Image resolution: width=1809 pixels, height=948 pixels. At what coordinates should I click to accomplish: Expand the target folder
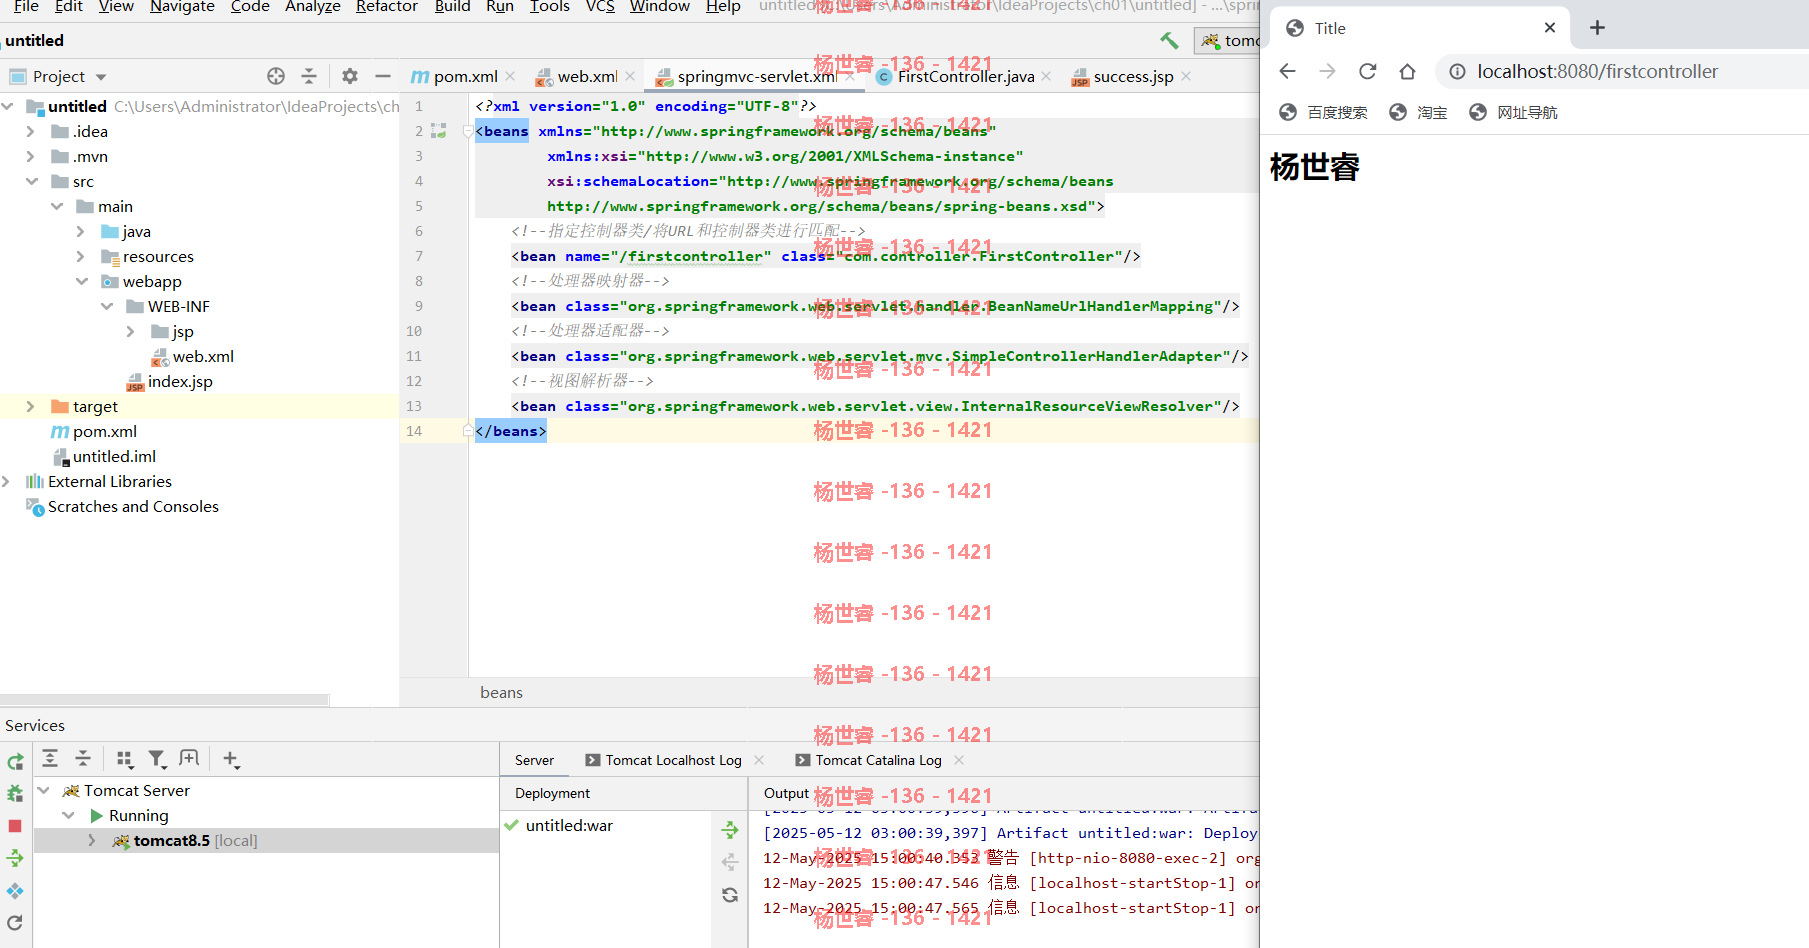pos(30,406)
